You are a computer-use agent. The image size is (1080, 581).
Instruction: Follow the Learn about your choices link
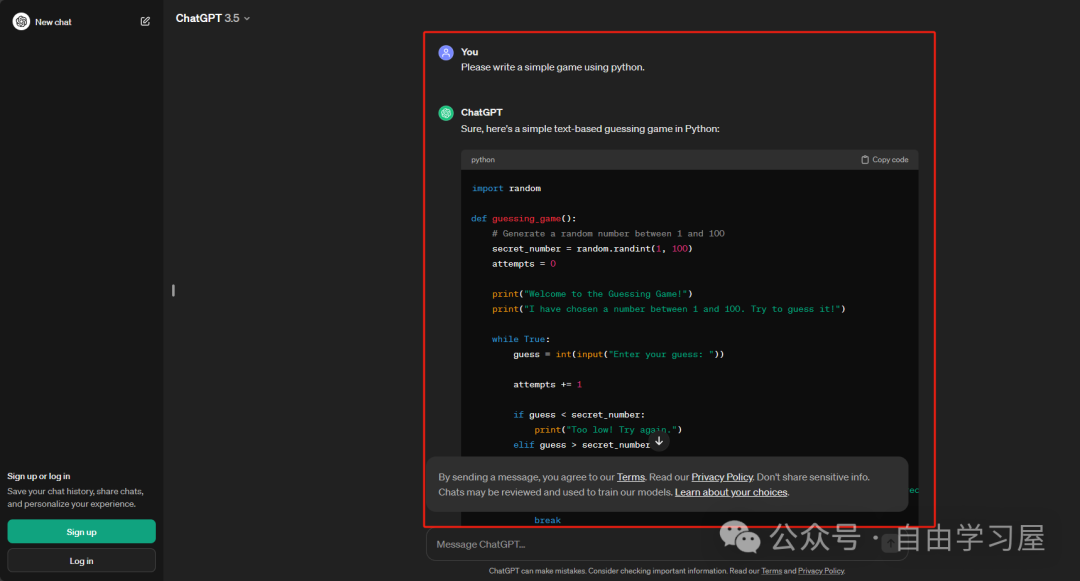click(x=731, y=492)
